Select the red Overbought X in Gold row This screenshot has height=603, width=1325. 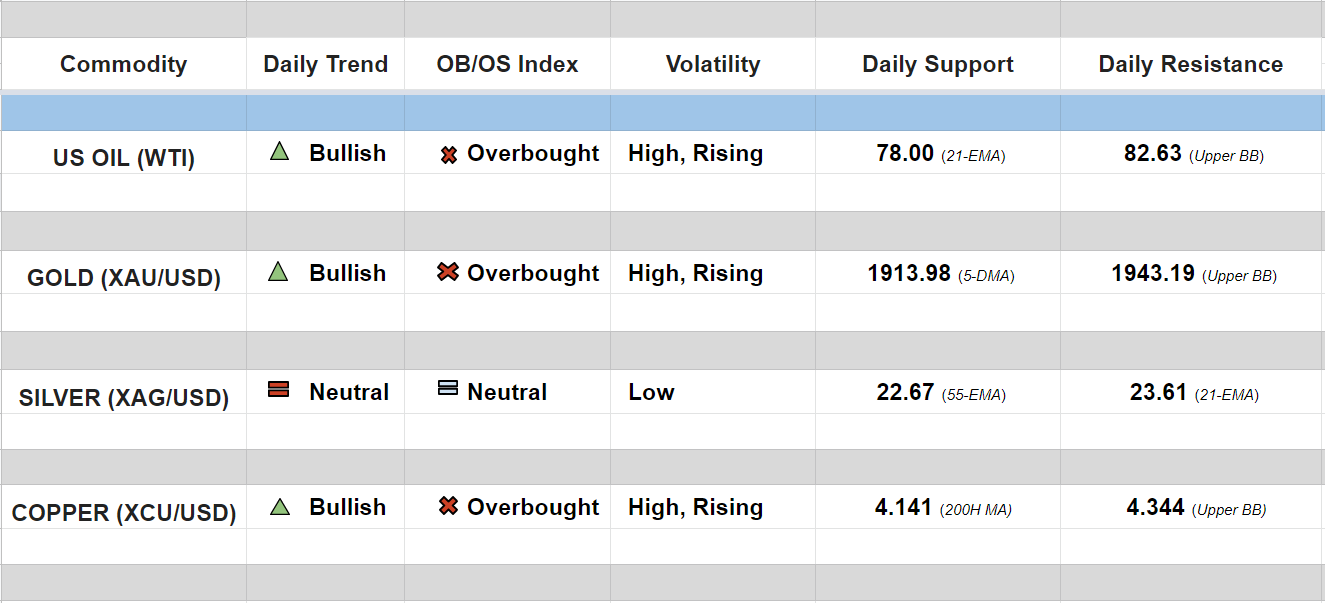click(448, 272)
